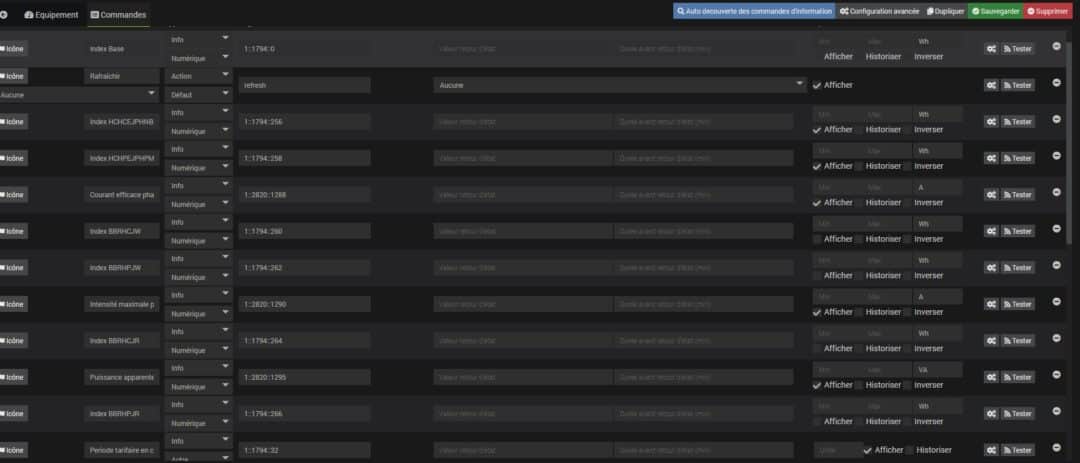1080x463 pixels.
Task: Click the refresh text field in Rafraichir row
Action: point(304,85)
